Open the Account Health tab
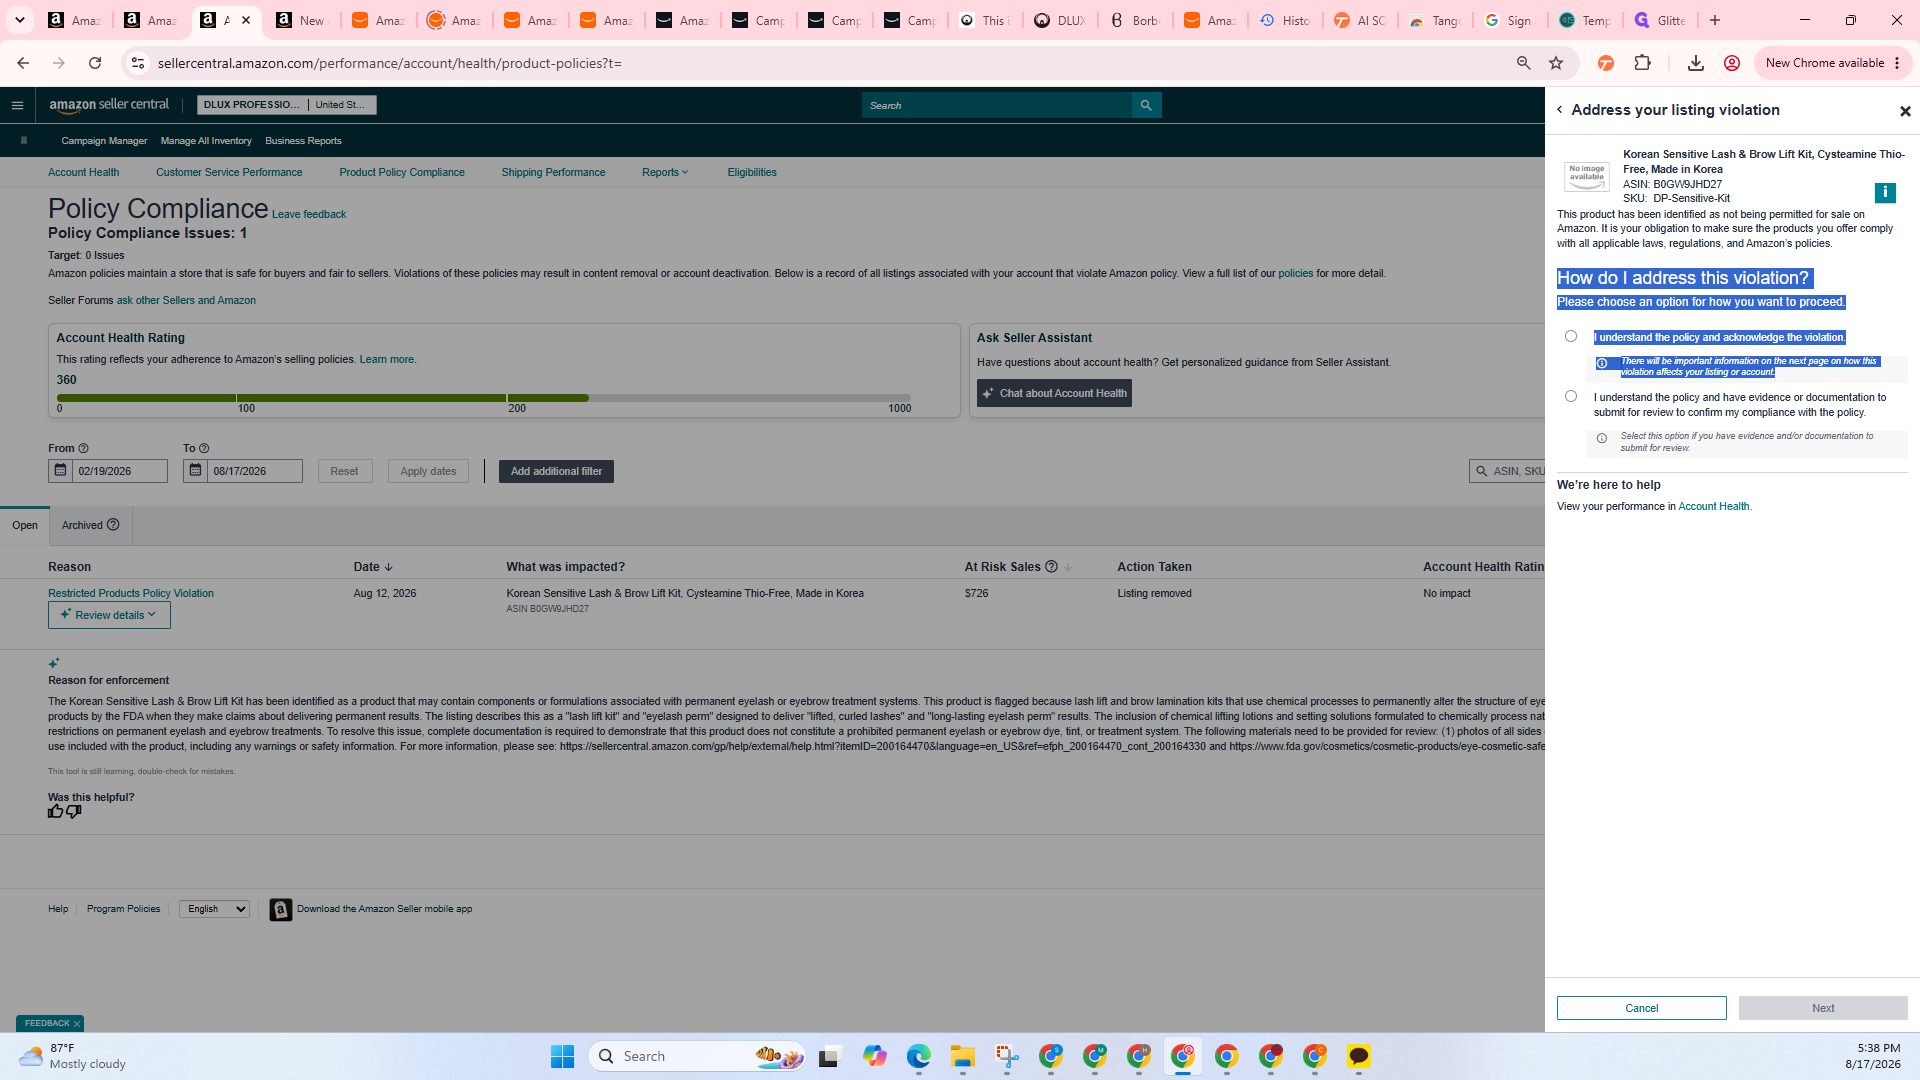Viewport: 1920px width, 1080px height. pos(84,173)
